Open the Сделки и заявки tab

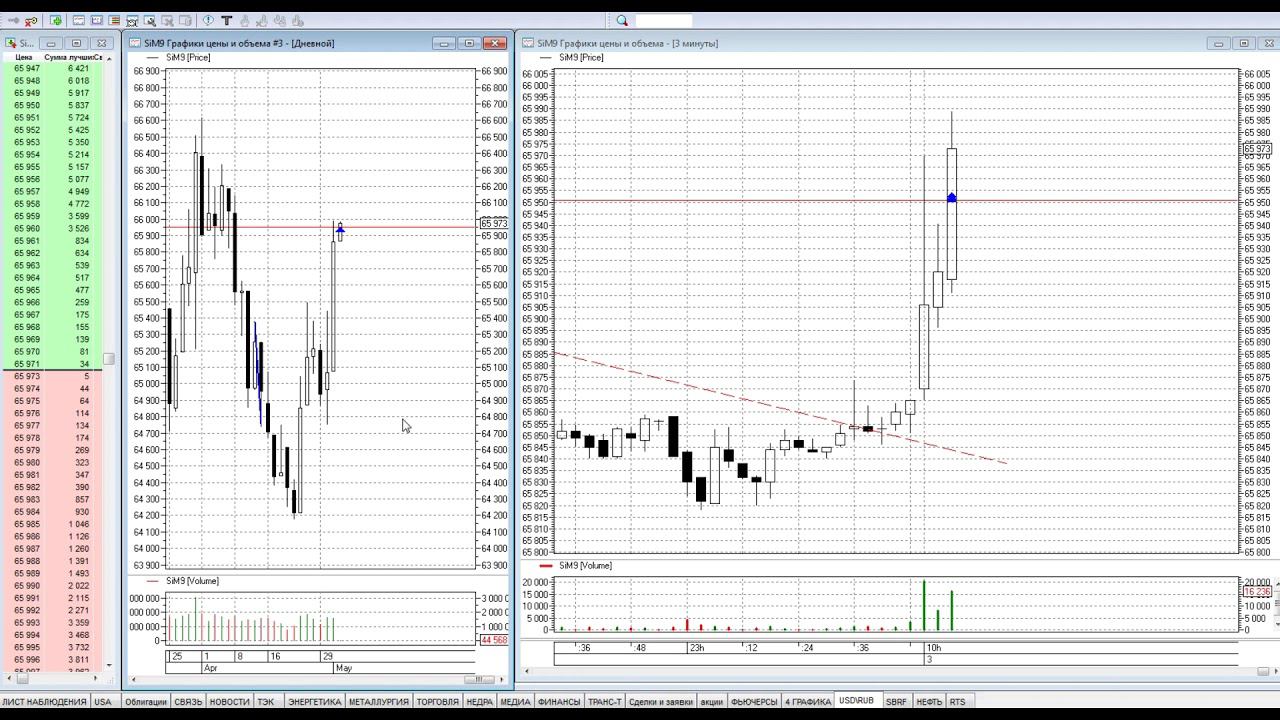(661, 702)
